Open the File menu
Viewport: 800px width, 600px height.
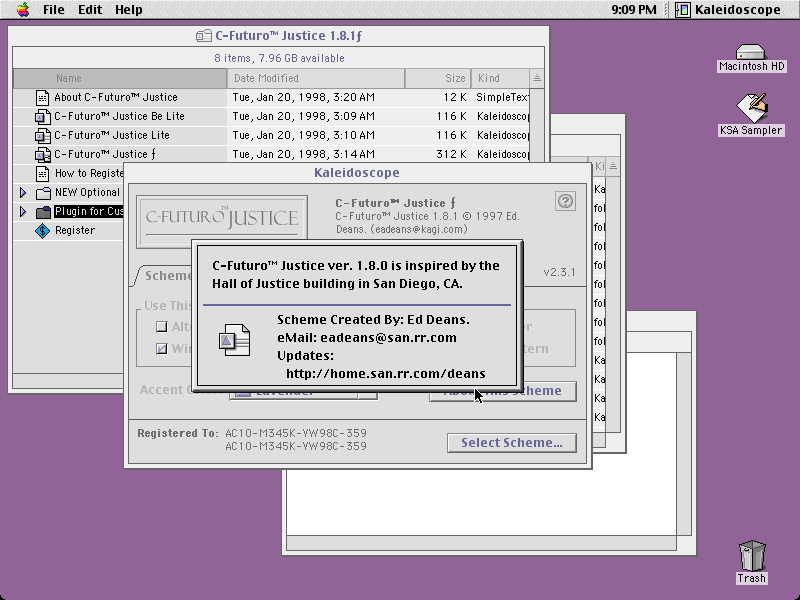click(x=54, y=10)
